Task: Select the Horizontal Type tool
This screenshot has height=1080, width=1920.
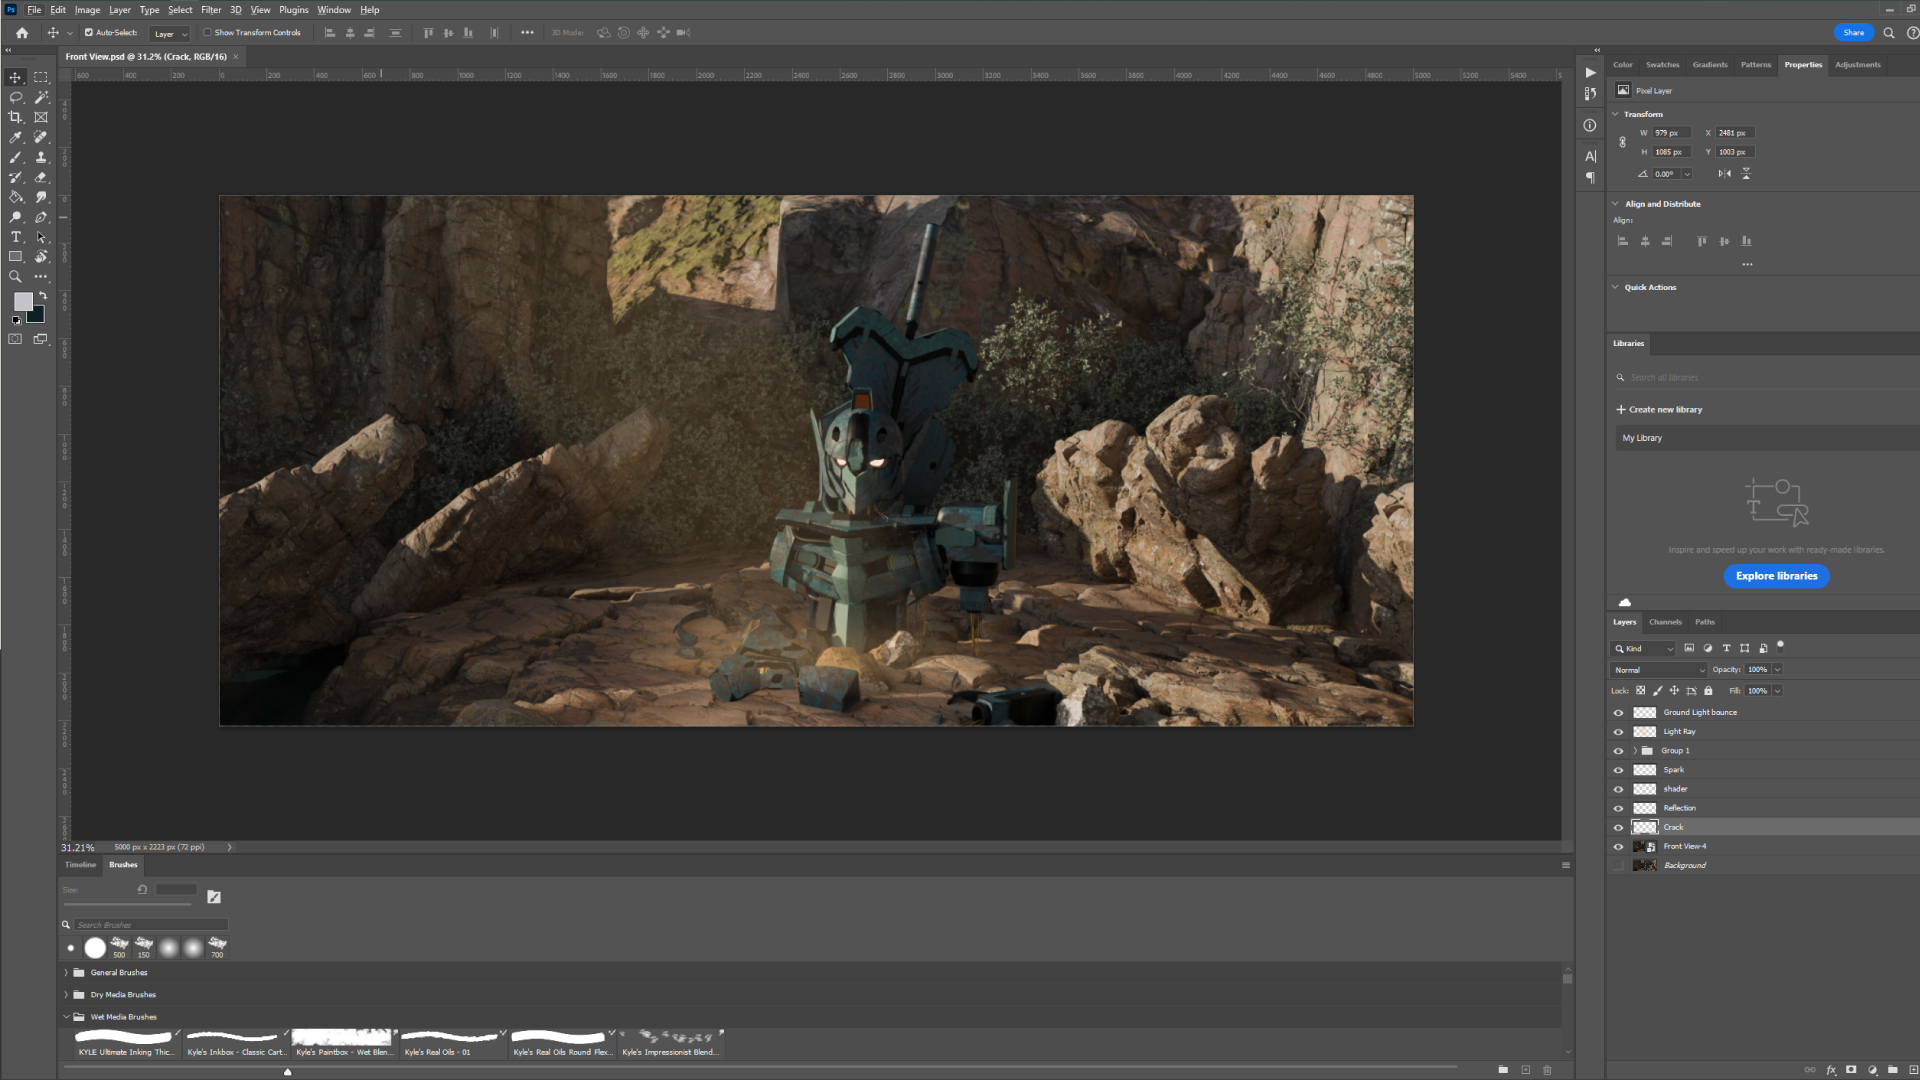Action: click(x=16, y=237)
